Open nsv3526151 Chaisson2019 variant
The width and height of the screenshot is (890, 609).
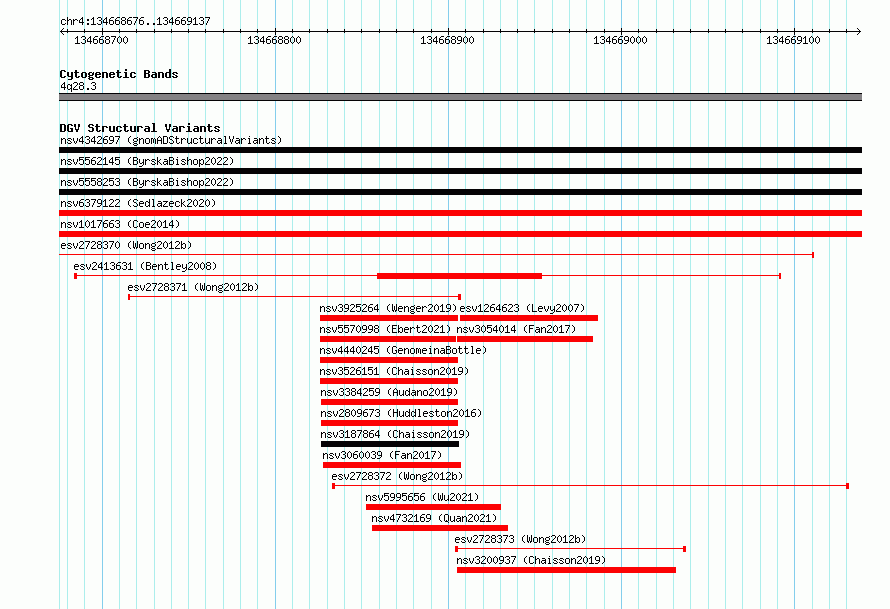(x=394, y=371)
